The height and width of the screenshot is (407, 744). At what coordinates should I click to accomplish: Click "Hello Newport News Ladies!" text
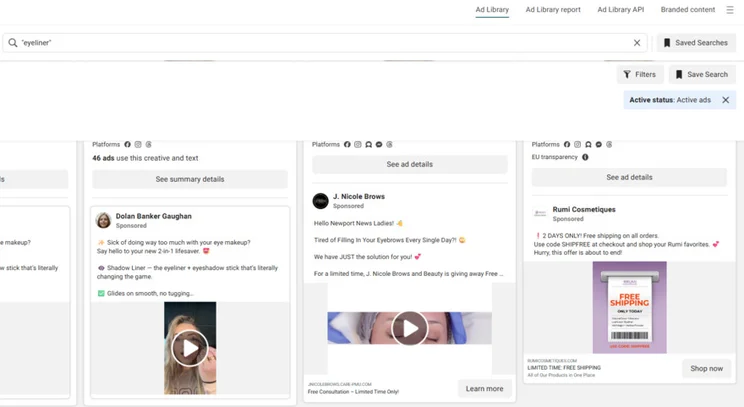(354, 223)
